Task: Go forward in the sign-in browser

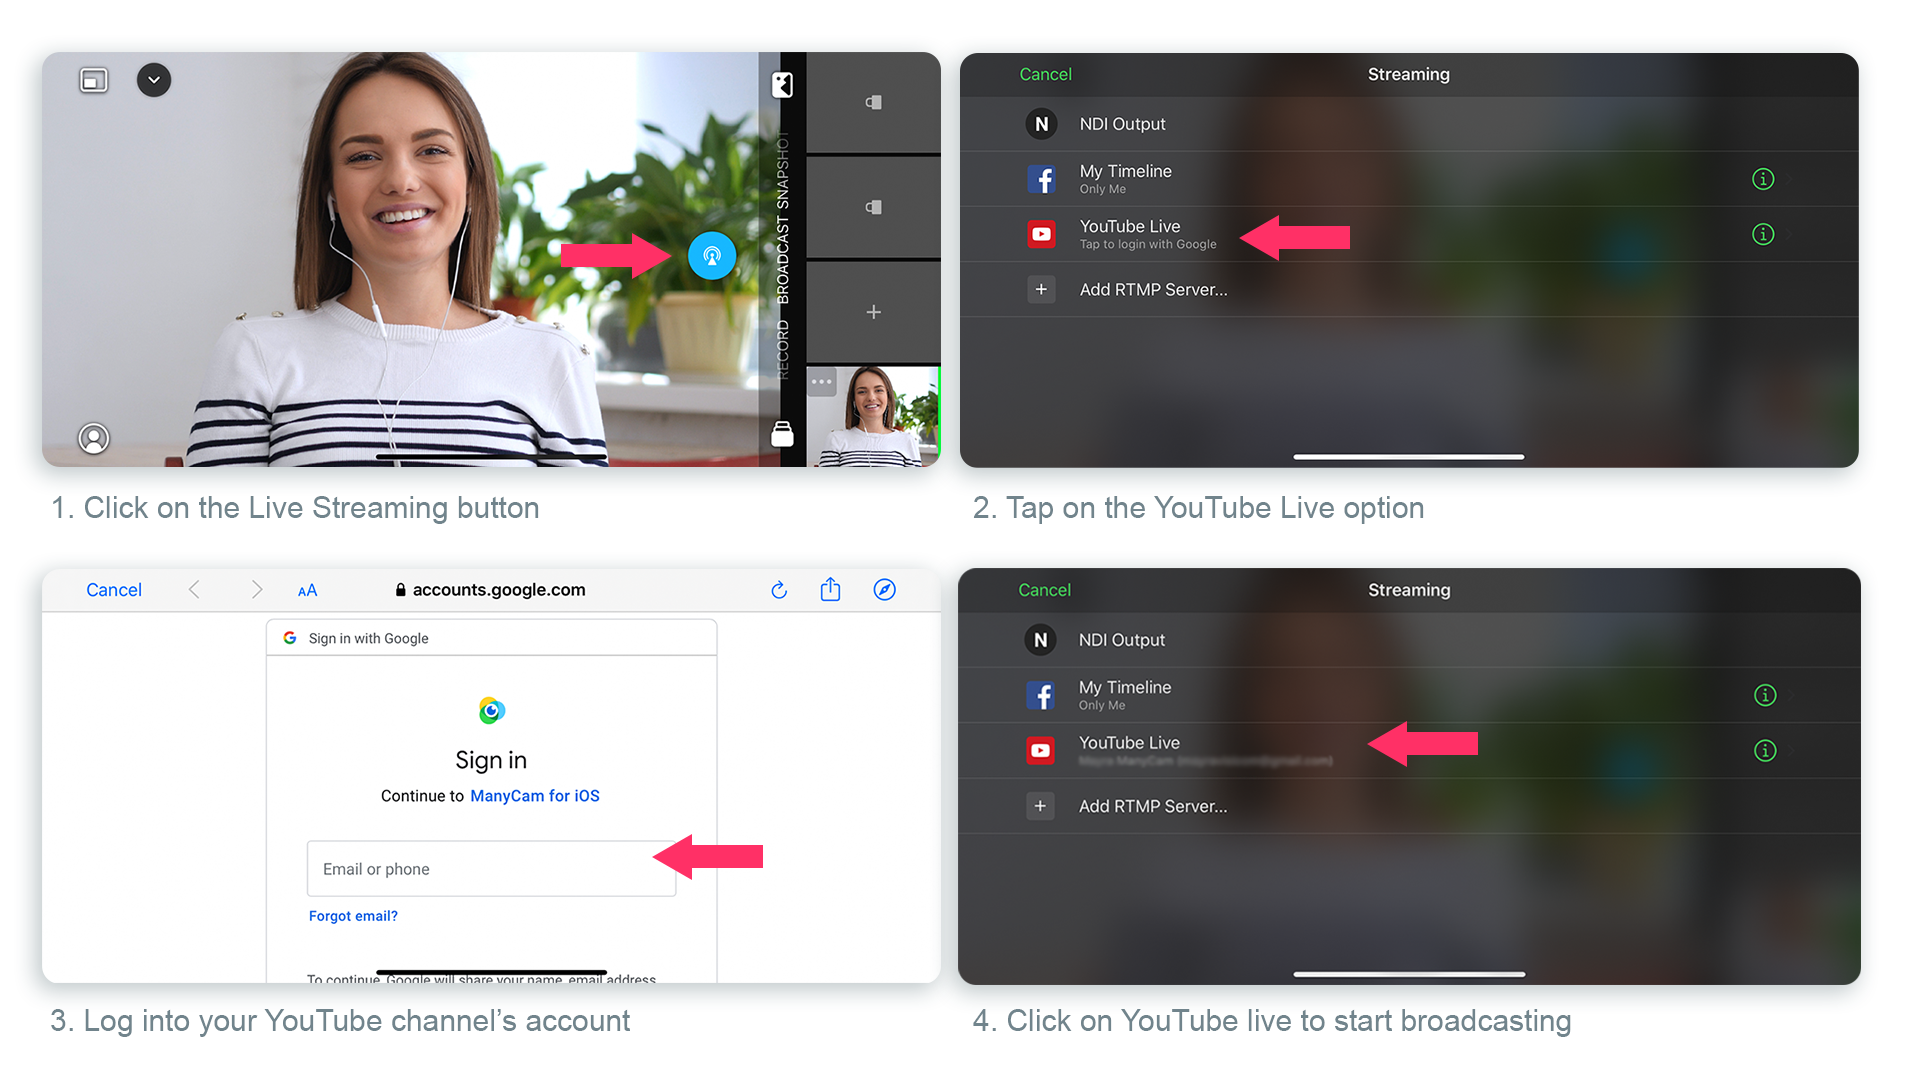Action: [257, 590]
